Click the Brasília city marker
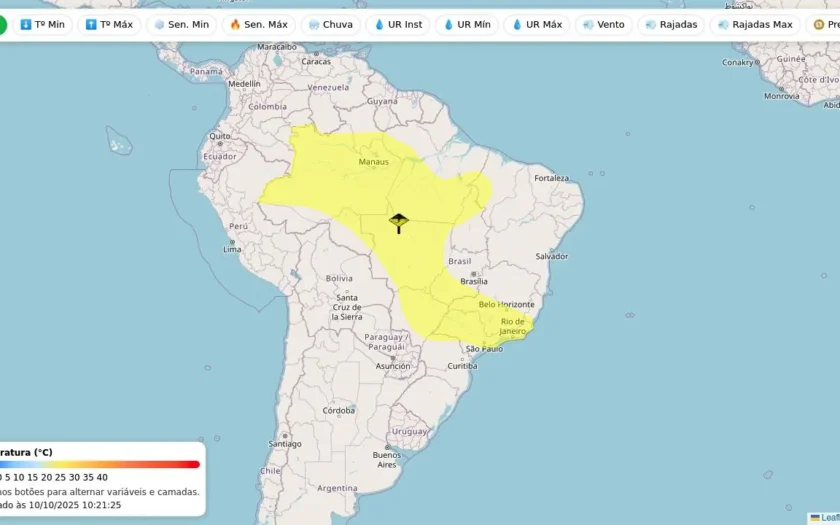Viewport: 840px width, 525px height. [474, 274]
